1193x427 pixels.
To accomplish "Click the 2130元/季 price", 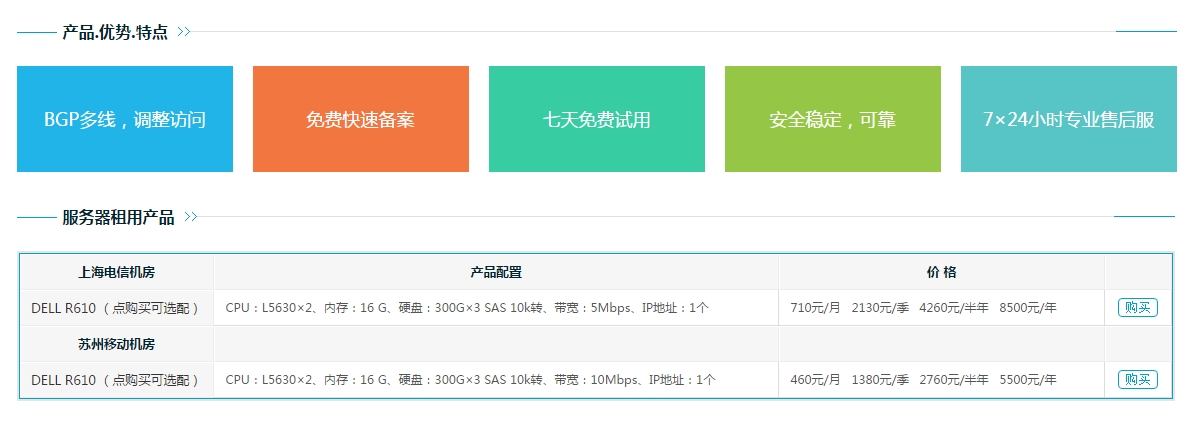I will [x=880, y=308].
